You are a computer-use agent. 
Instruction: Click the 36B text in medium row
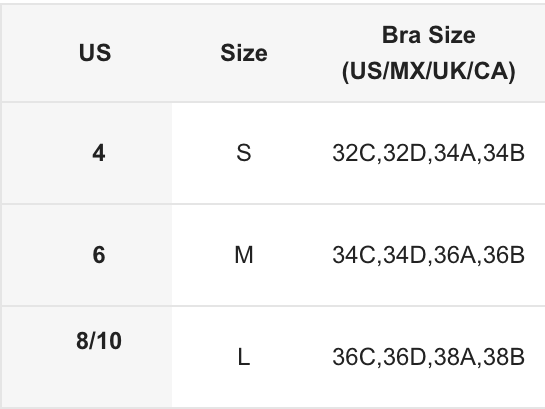click(x=504, y=255)
